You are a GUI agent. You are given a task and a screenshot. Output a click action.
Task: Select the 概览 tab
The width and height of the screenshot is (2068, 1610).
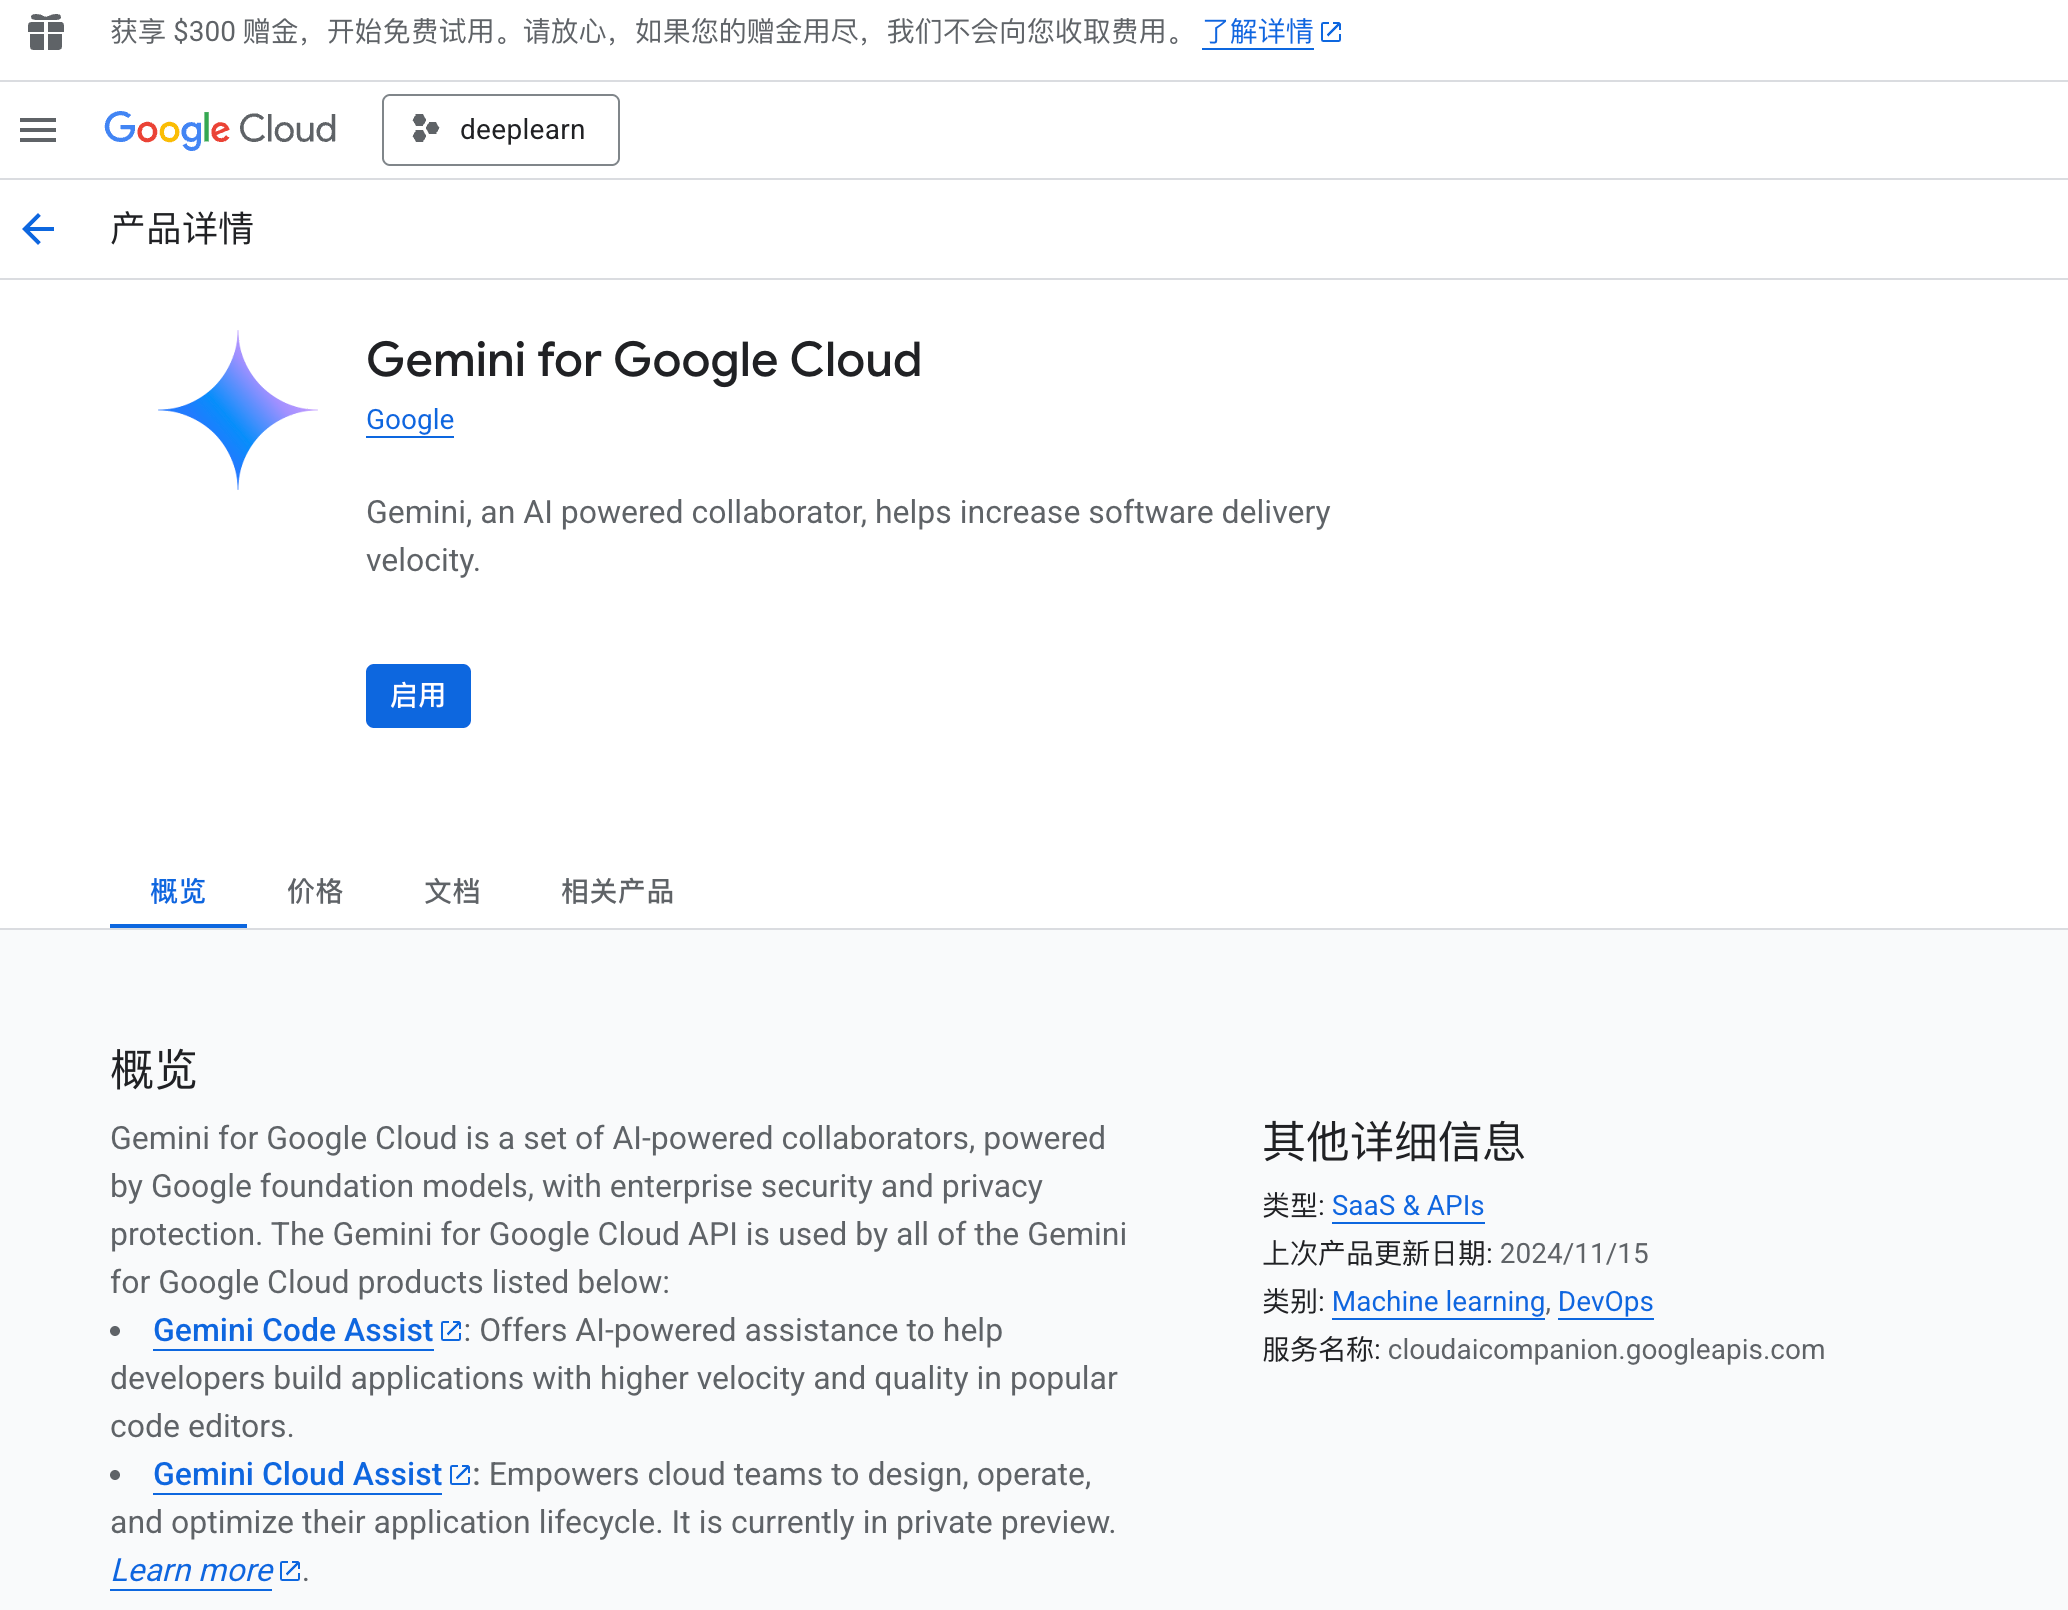178,891
